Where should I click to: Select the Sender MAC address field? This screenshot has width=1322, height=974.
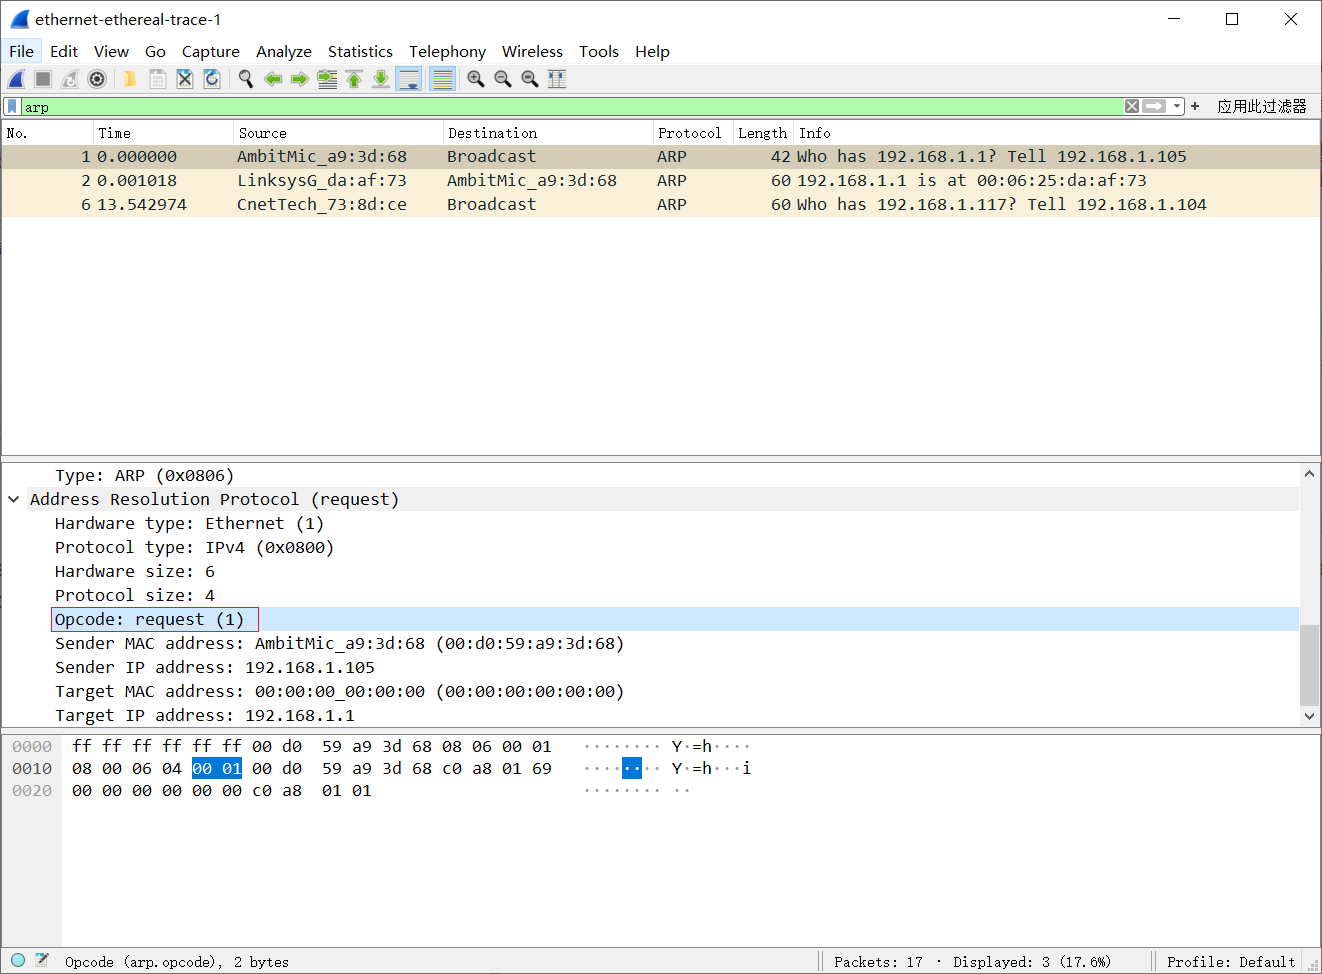339,643
